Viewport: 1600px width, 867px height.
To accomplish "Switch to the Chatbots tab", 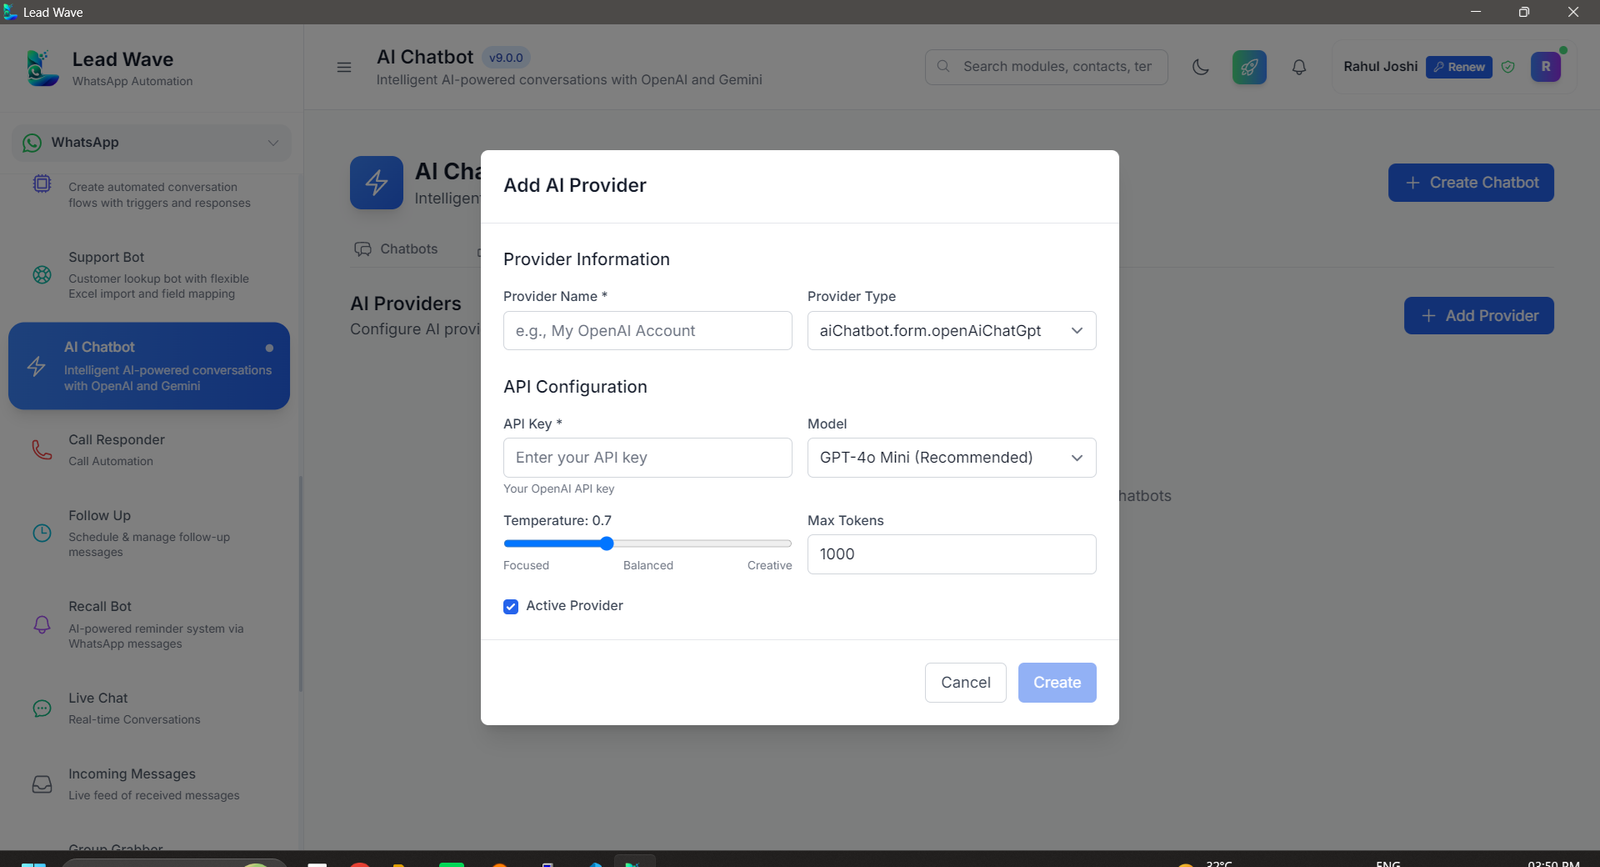I will pyautogui.click(x=397, y=249).
